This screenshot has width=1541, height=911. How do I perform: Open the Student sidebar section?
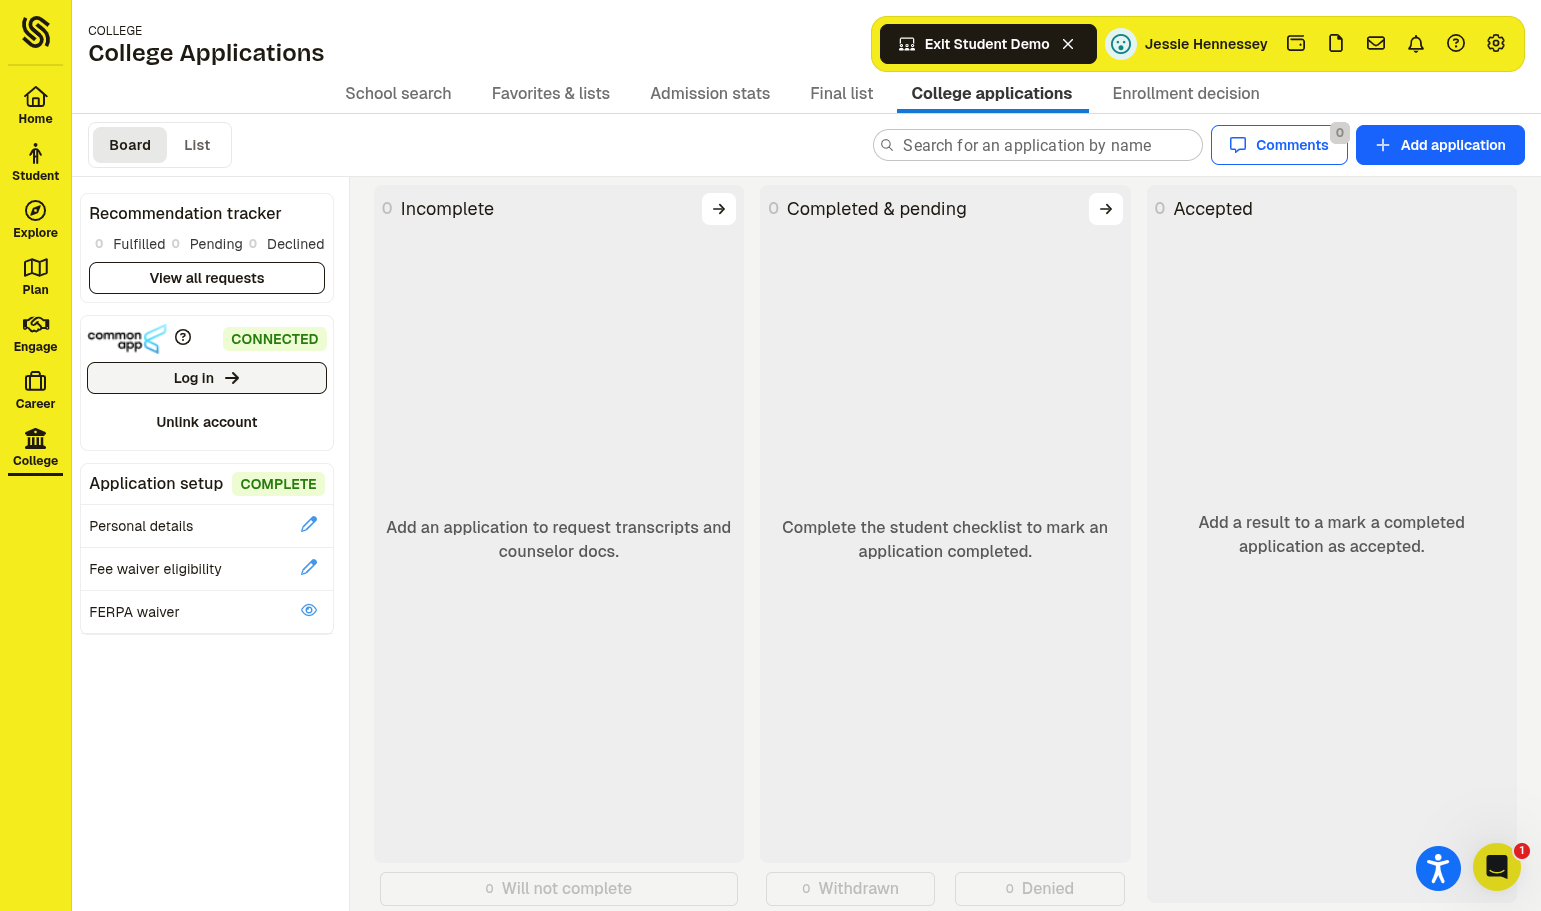click(x=35, y=162)
